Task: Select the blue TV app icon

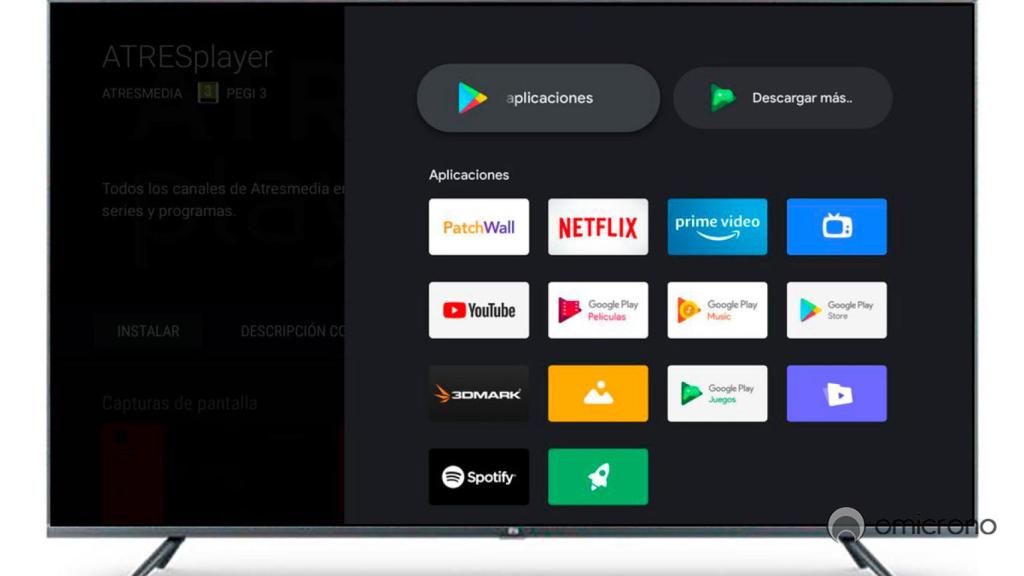Action: (836, 227)
